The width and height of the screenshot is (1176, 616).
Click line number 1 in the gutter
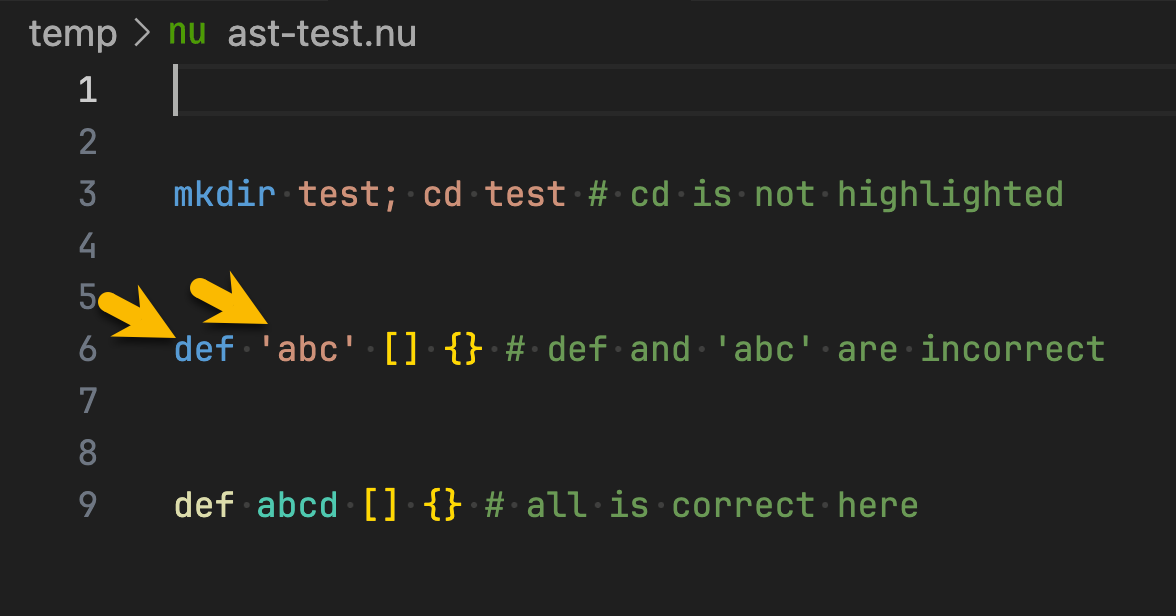[87, 90]
